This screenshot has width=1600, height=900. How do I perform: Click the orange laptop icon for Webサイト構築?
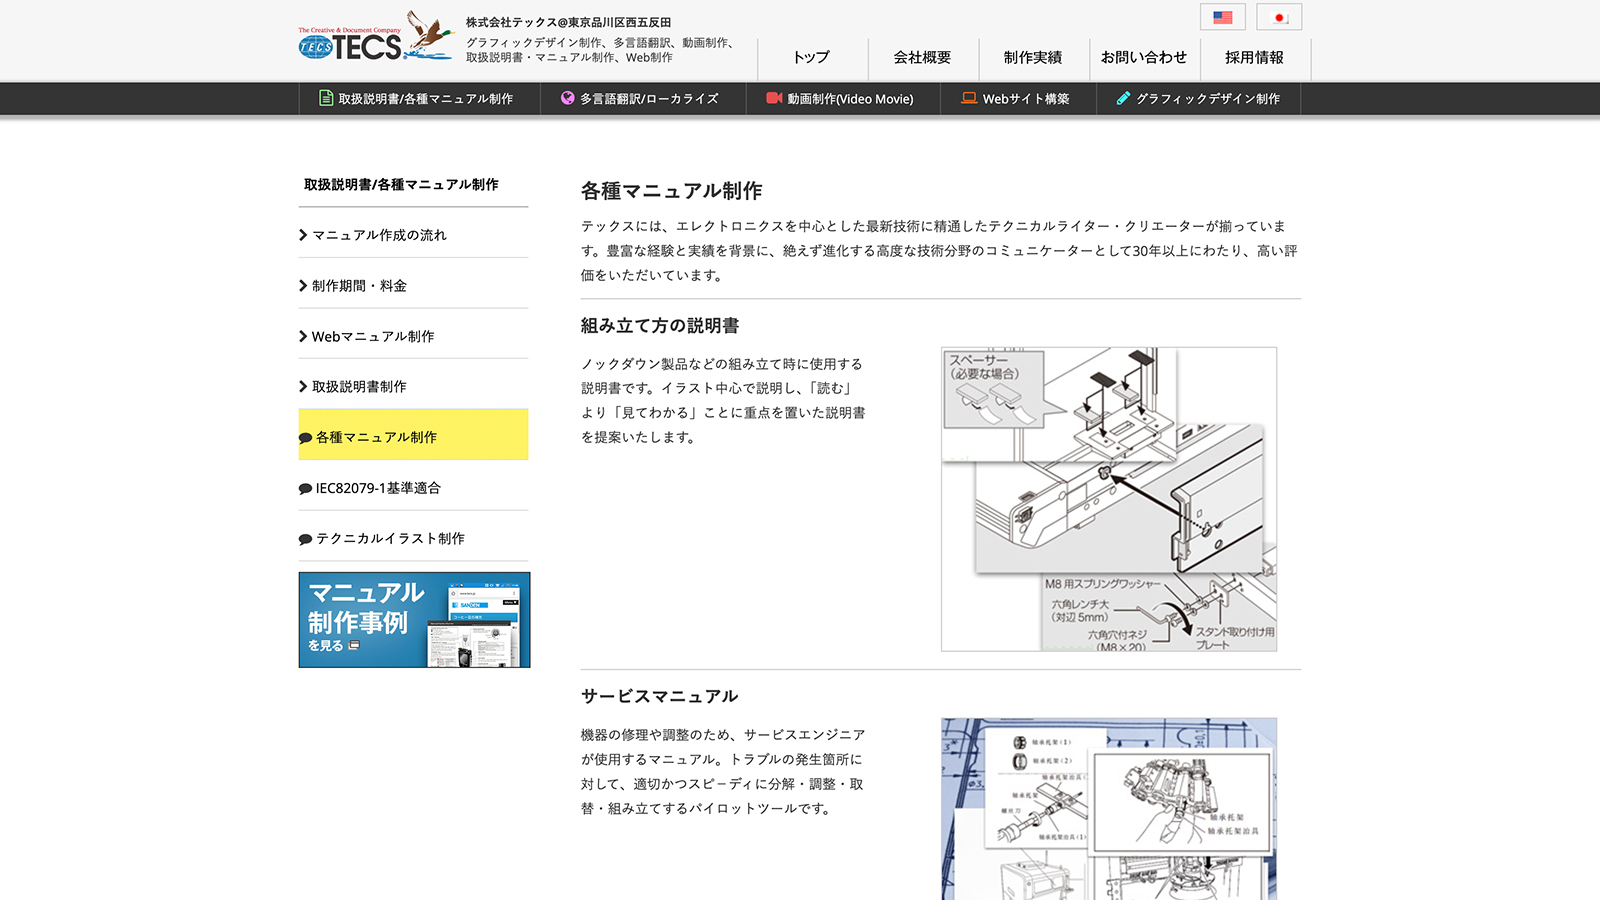(x=968, y=98)
